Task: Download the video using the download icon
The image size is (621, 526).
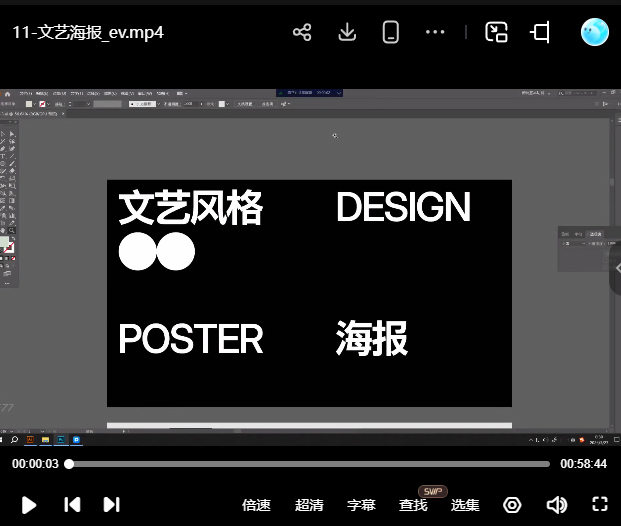Action: (347, 32)
